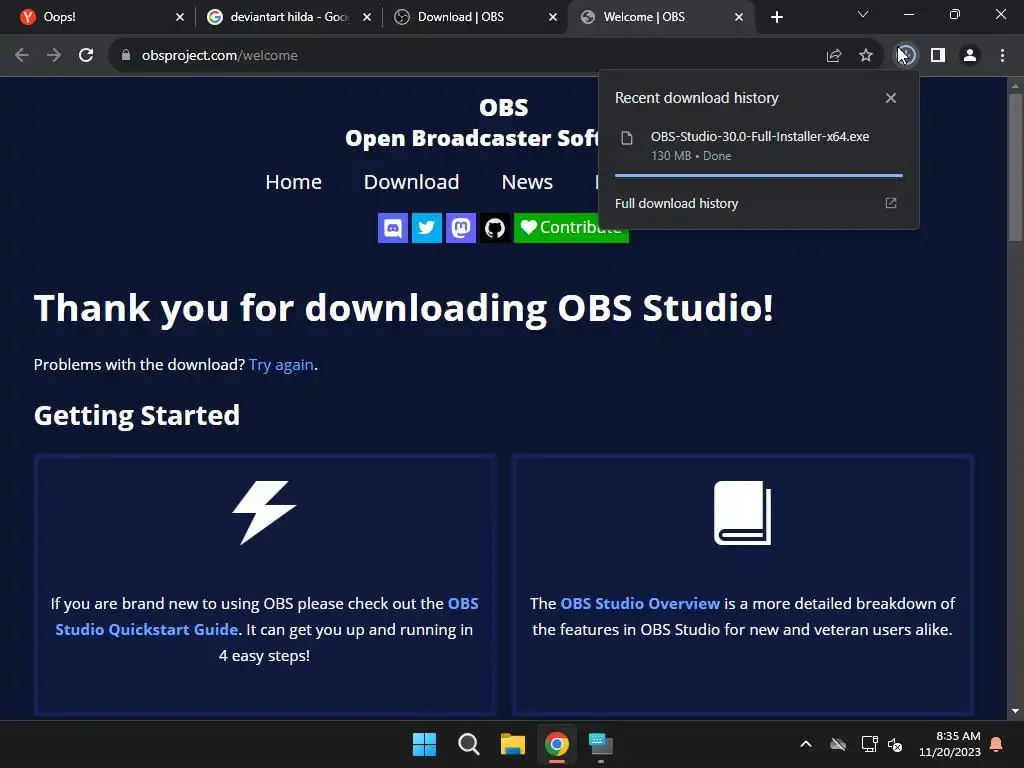Show hidden system tray icons
The width and height of the screenshot is (1024, 768).
(x=806, y=744)
